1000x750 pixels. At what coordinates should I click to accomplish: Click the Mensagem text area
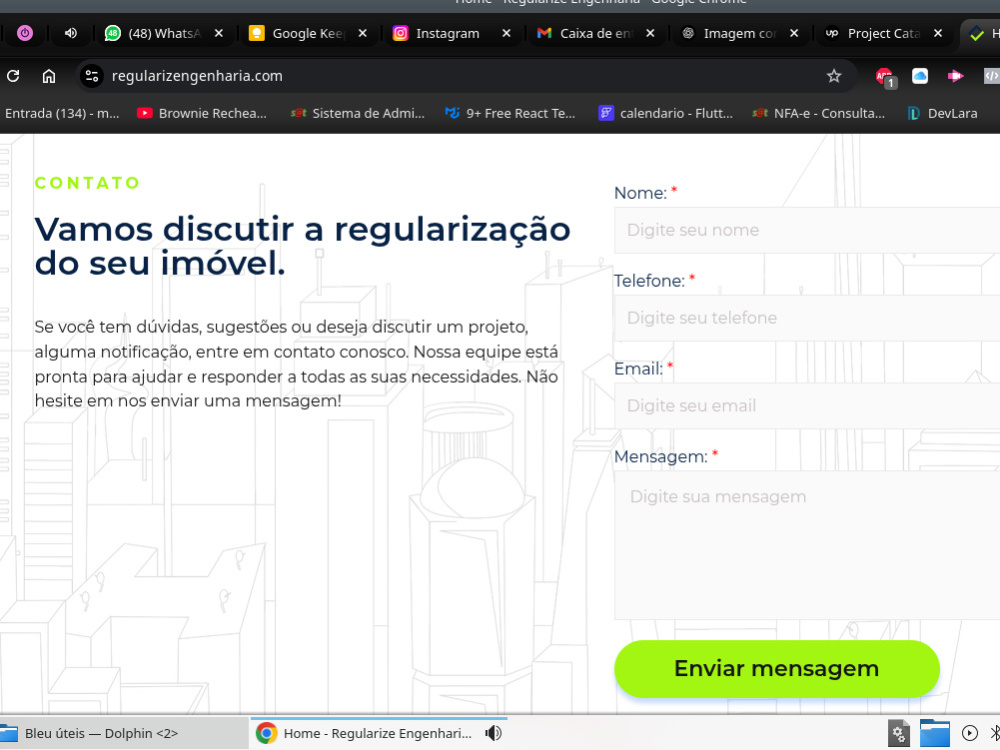pos(807,545)
